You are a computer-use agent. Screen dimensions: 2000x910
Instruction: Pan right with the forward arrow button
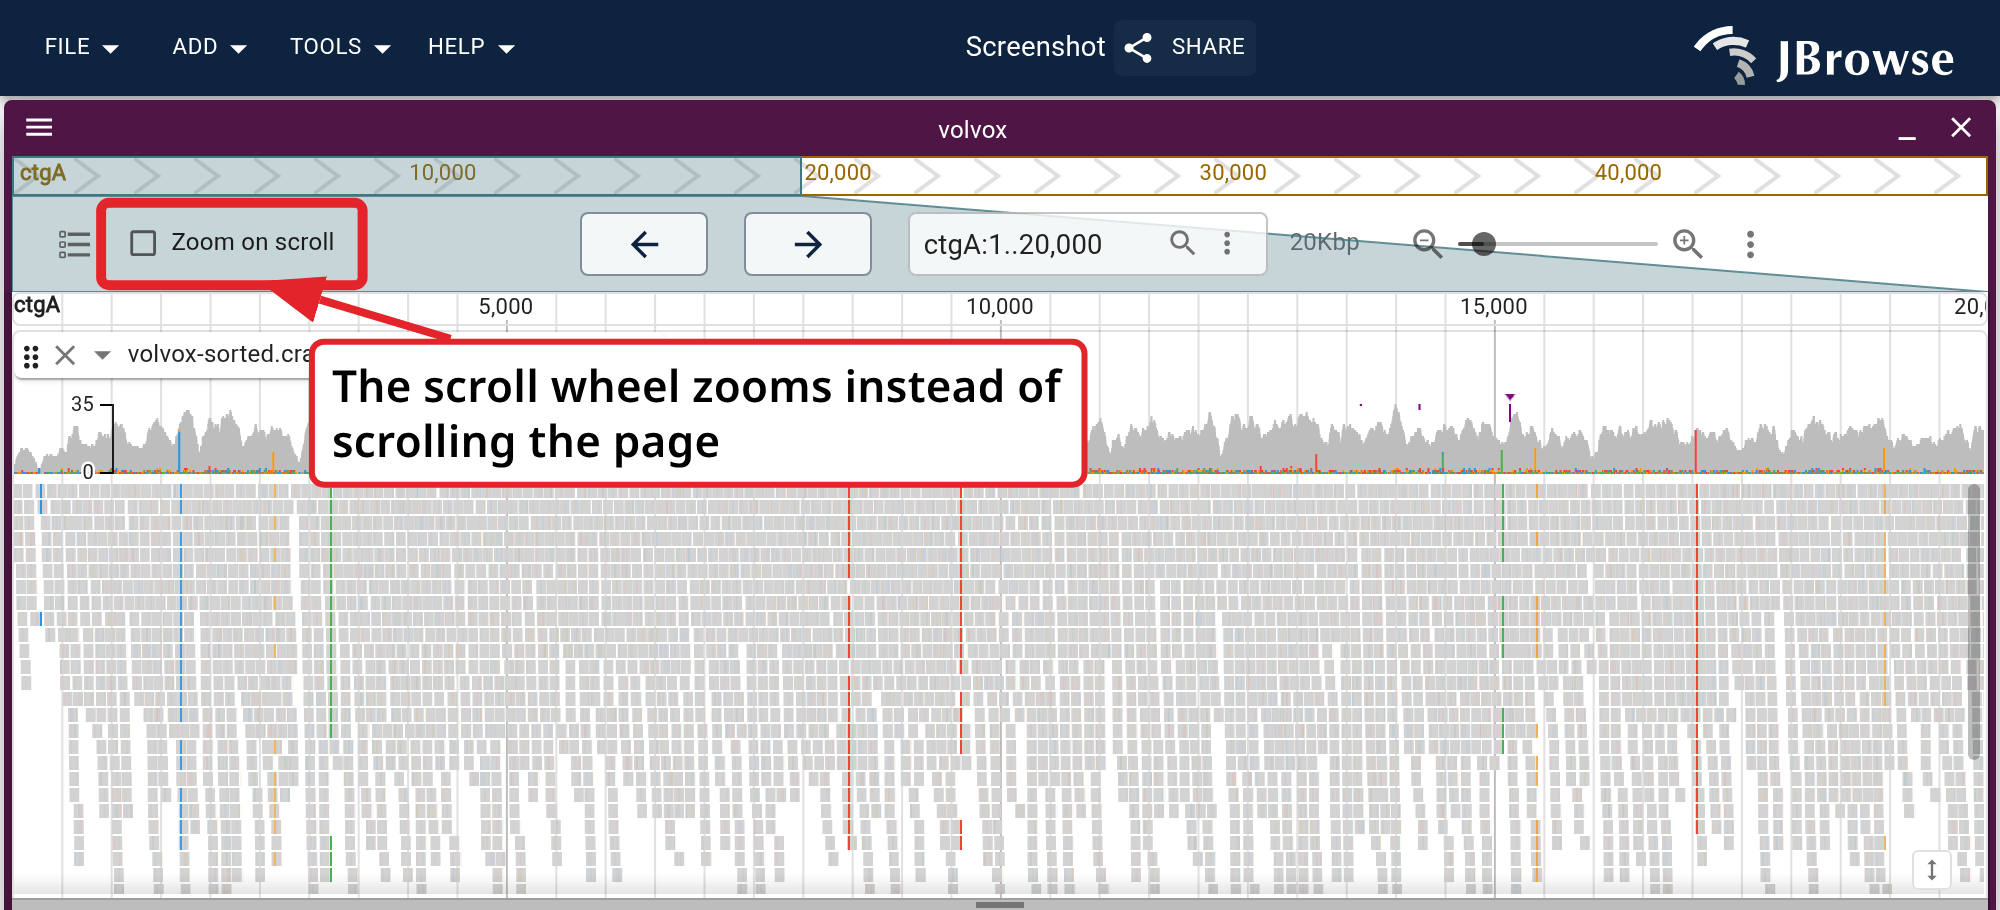click(808, 244)
